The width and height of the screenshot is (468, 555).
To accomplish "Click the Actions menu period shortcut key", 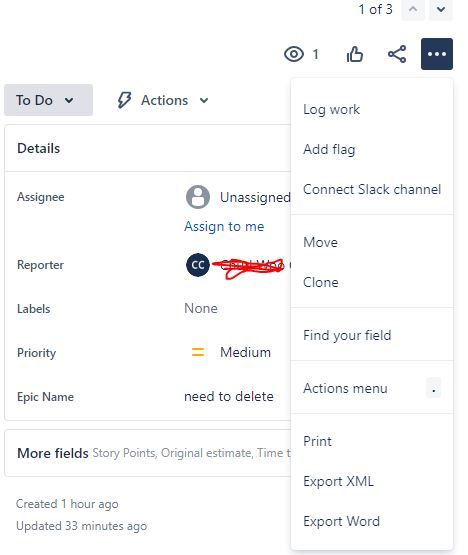I will pyautogui.click(x=433, y=388).
